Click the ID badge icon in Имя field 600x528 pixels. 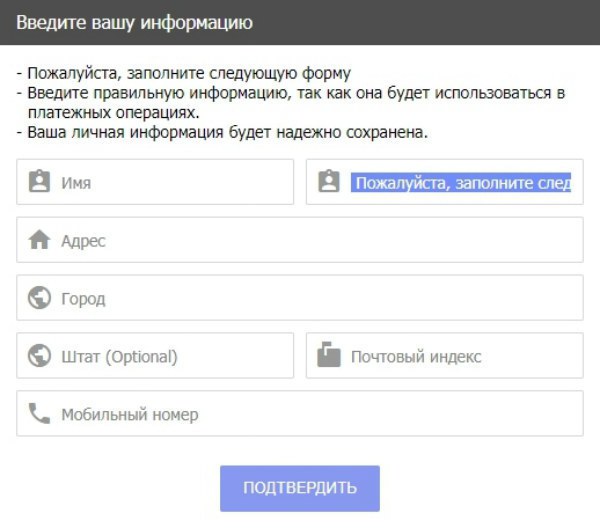(x=39, y=183)
